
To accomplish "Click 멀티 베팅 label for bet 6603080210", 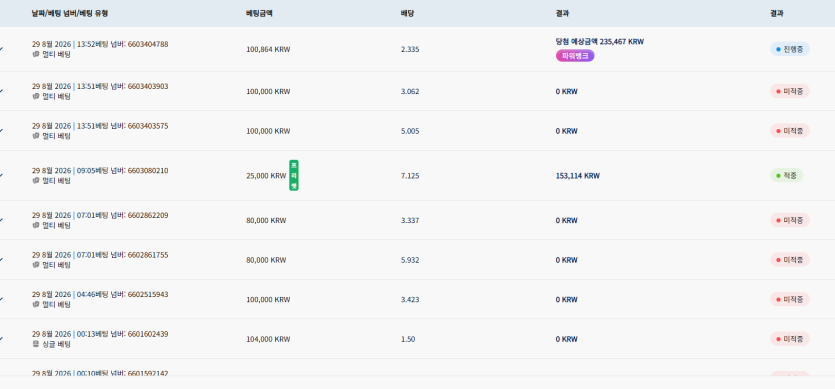I will click(x=56, y=181).
